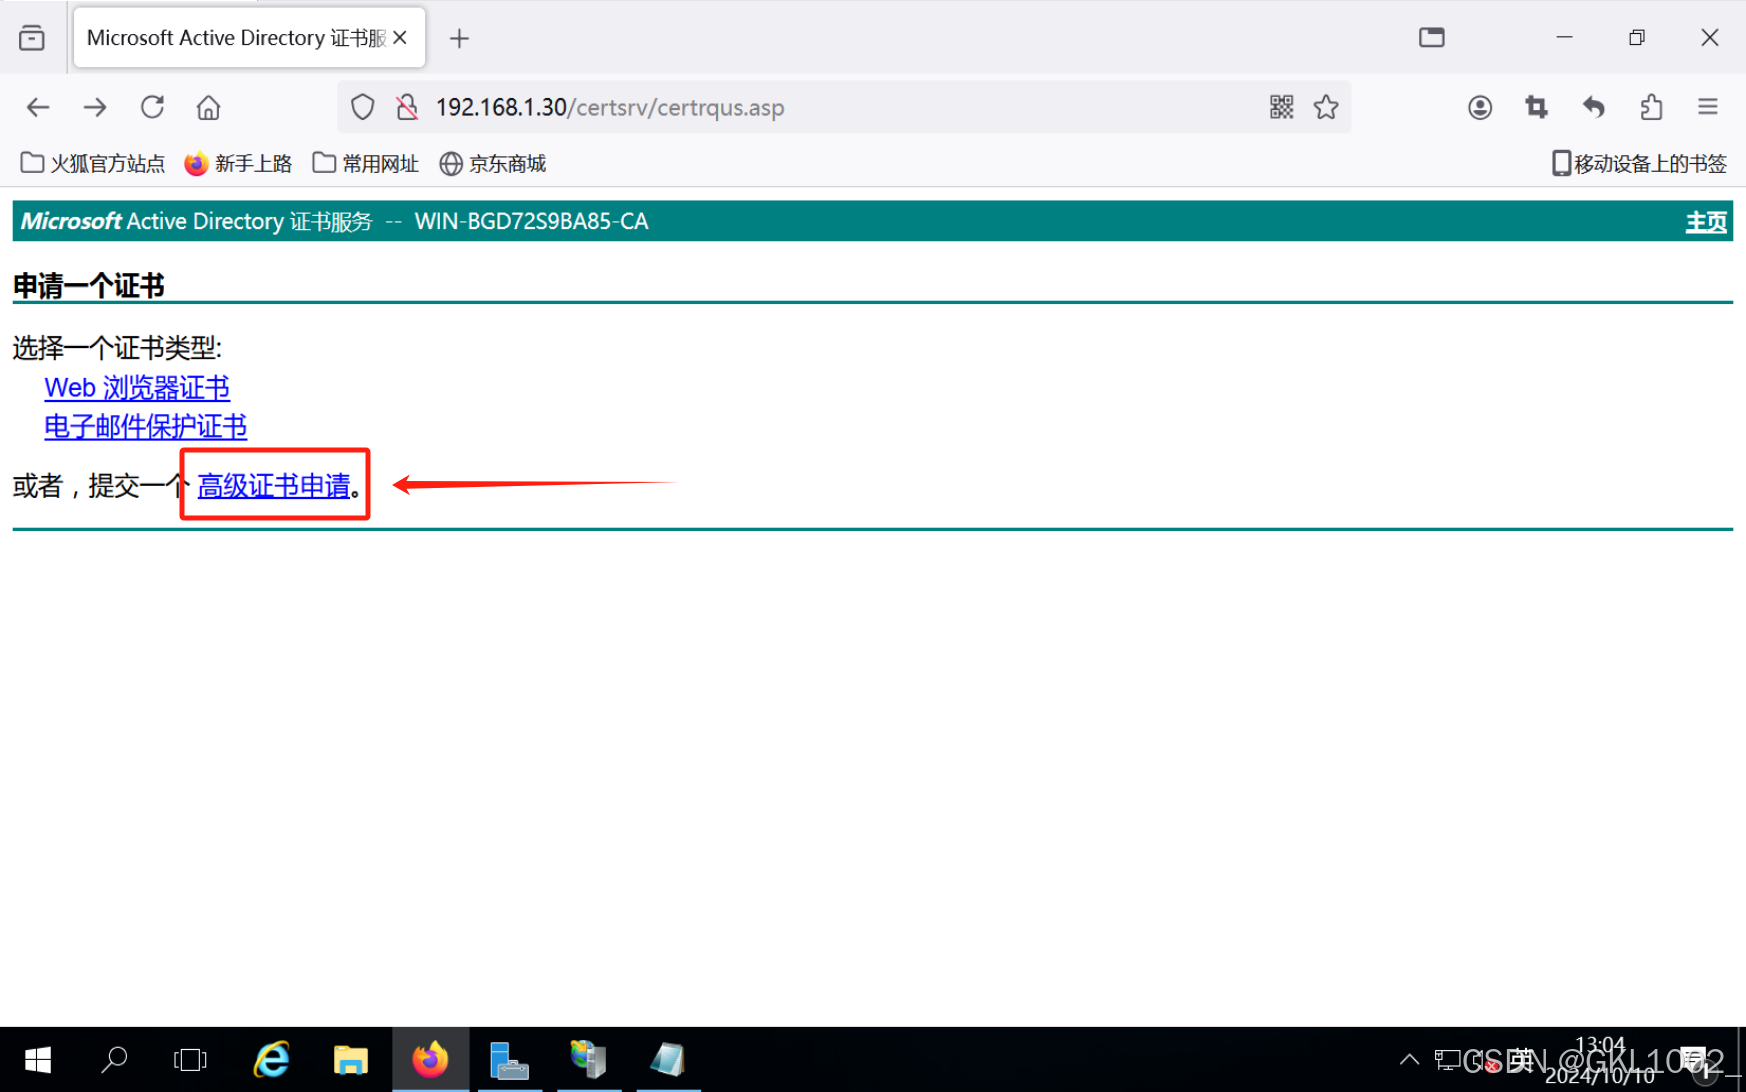Click the 申请一个证书 heading text
The height and width of the screenshot is (1092, 1746).
point(88,286)
